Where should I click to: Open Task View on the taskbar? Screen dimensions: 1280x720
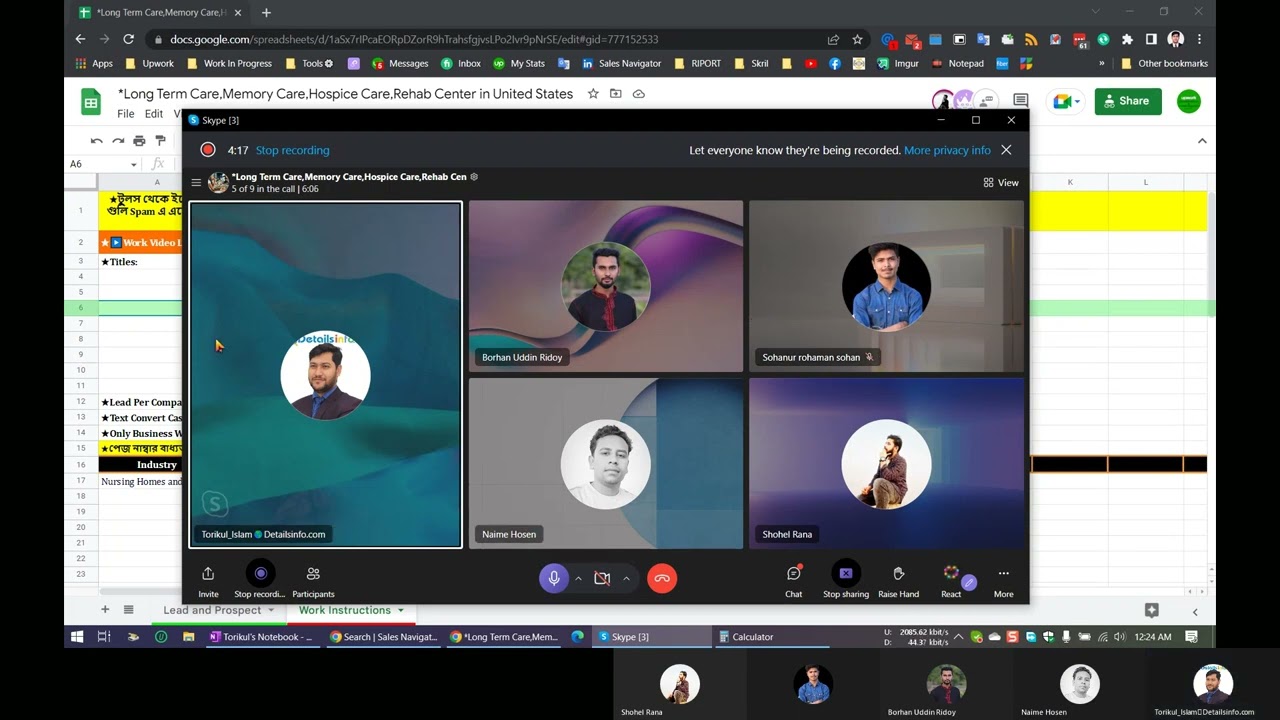coord(104,637)
